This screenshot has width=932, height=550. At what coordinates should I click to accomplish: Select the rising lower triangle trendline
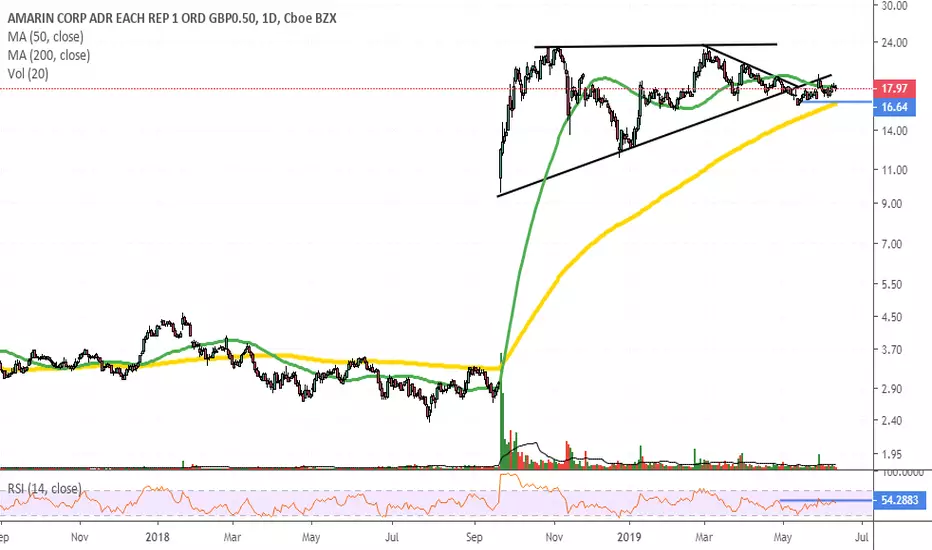[x=664, y=136]
